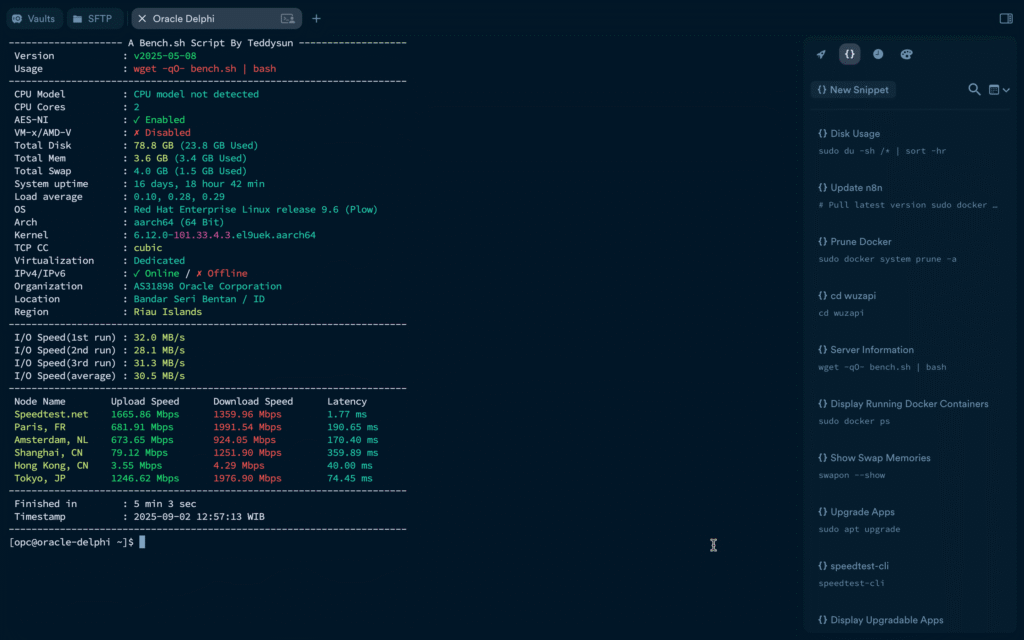Switch to the Vaults tab
Screen dimensions: 1024x640
point(34,19)
